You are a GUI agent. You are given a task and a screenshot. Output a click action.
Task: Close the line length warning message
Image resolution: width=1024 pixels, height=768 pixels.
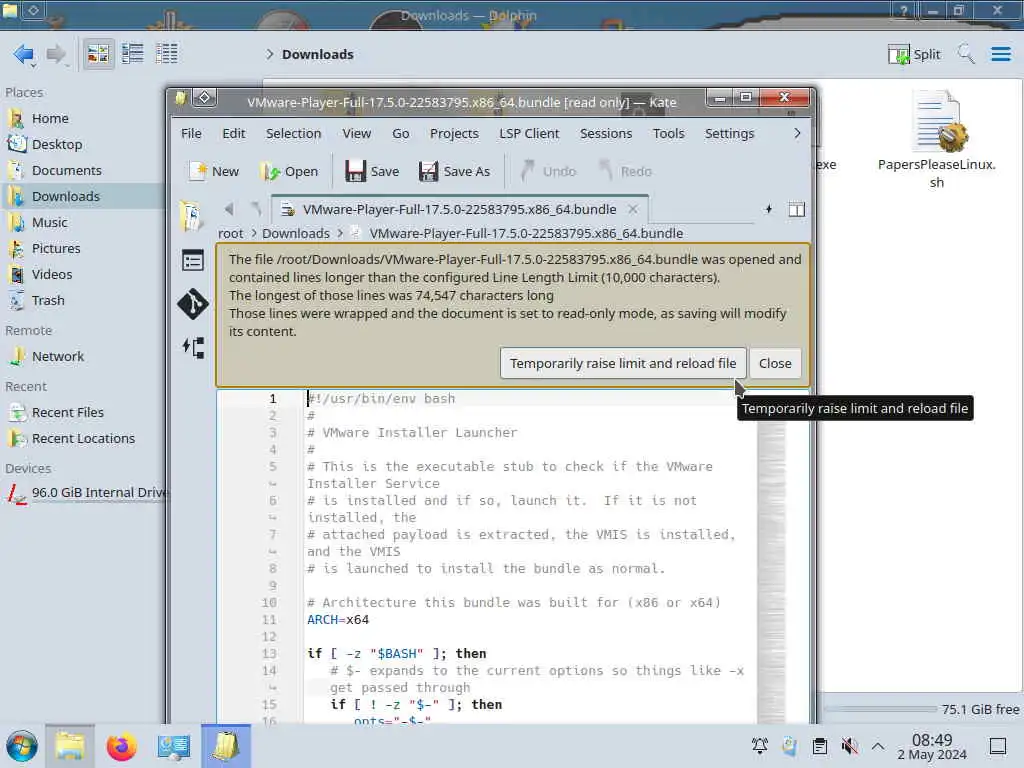tap(775, 363)
